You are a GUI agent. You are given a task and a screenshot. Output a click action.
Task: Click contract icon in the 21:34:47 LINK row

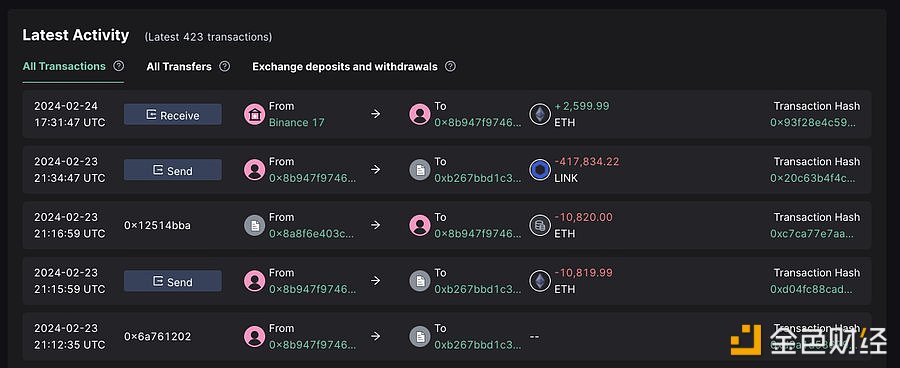(420, 170)
